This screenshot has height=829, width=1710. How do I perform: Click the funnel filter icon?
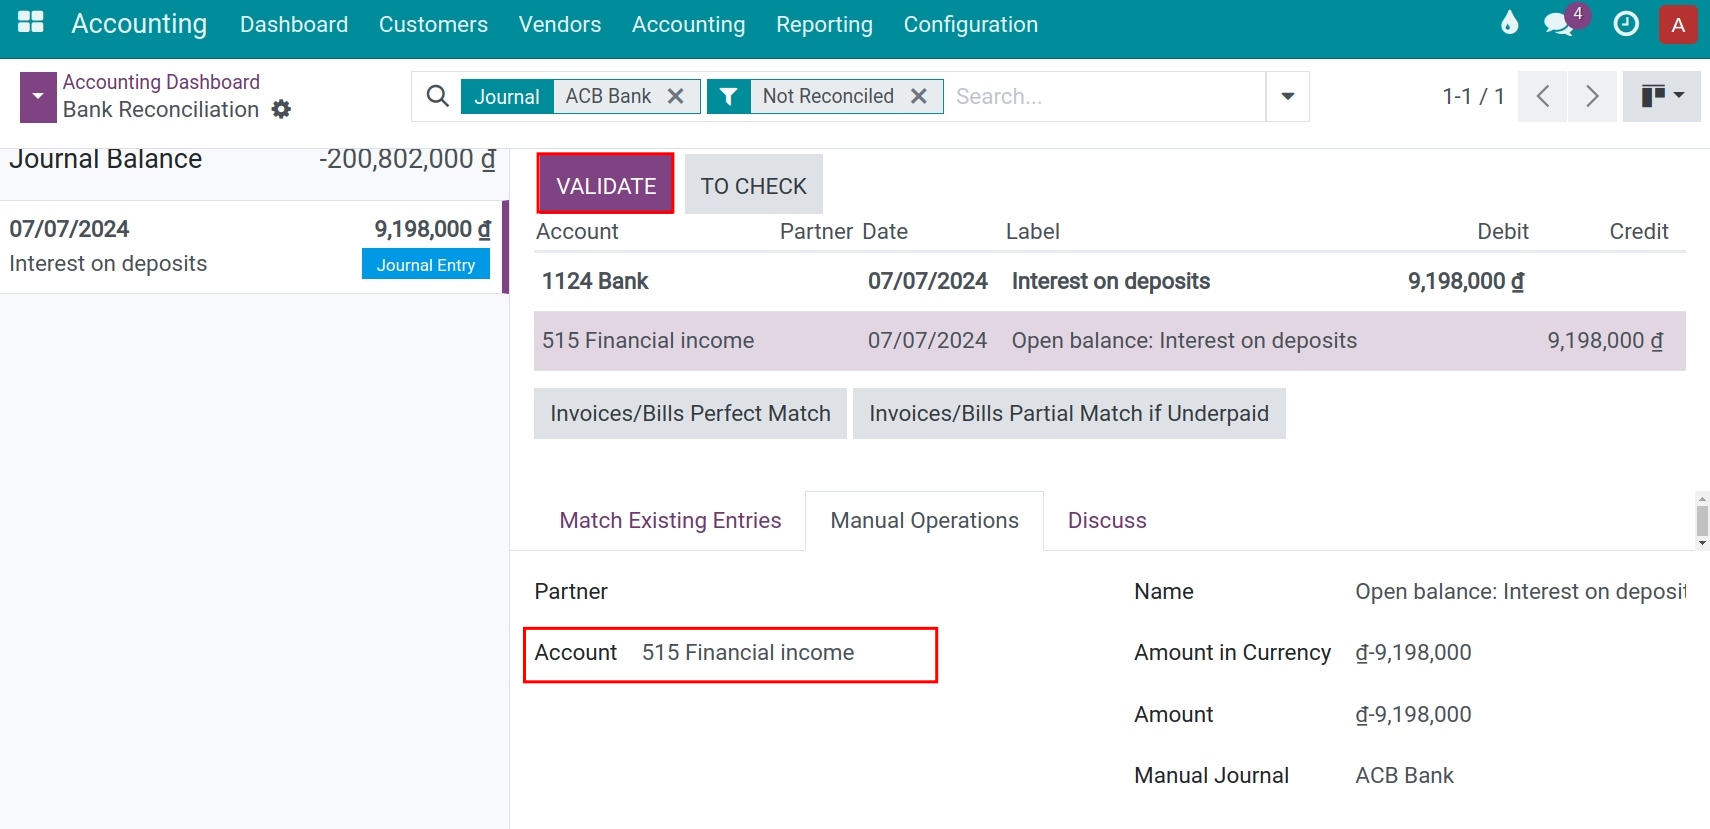(729, 96)
